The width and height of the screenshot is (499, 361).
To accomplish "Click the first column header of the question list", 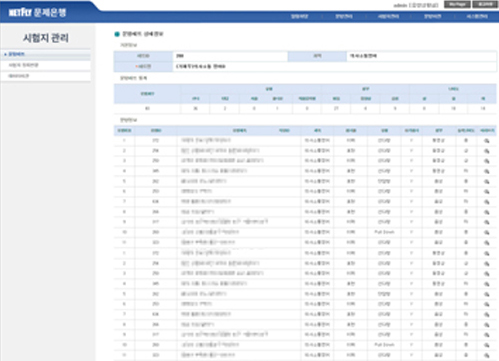I will (x=124, y=131).
